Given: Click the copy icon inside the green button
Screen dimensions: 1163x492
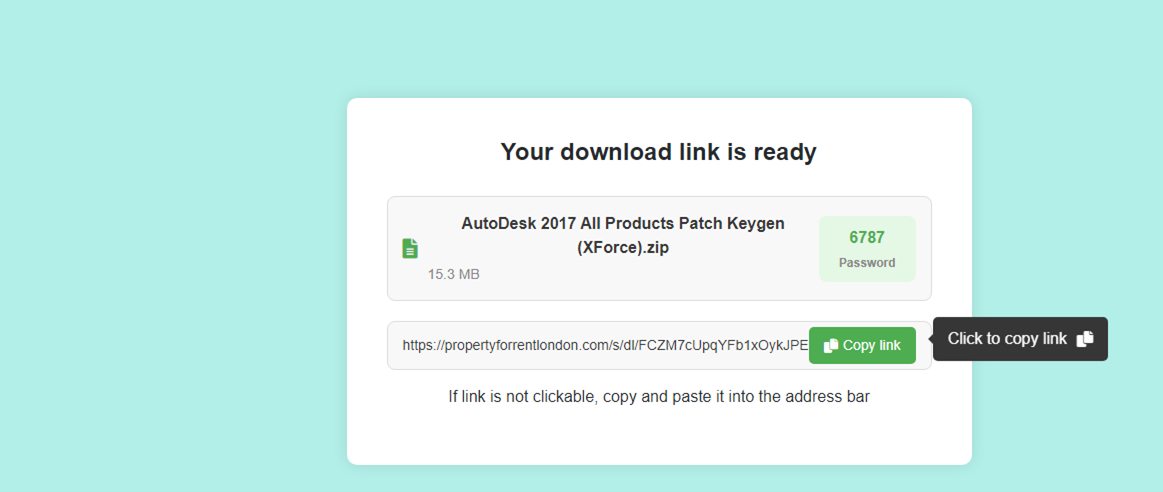Looking at the screenshot, I should coord(831,346).
